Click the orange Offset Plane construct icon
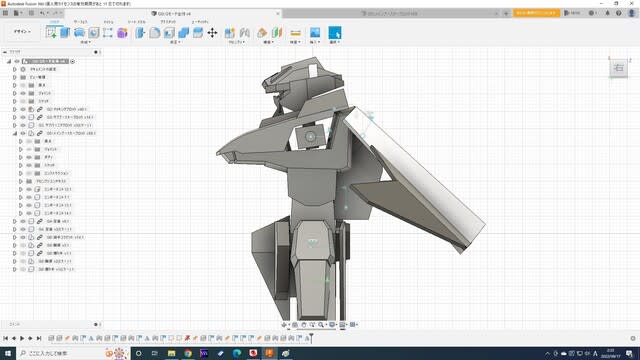The height and width of the screenshot is (360, 640). click(x=262, y=33)
